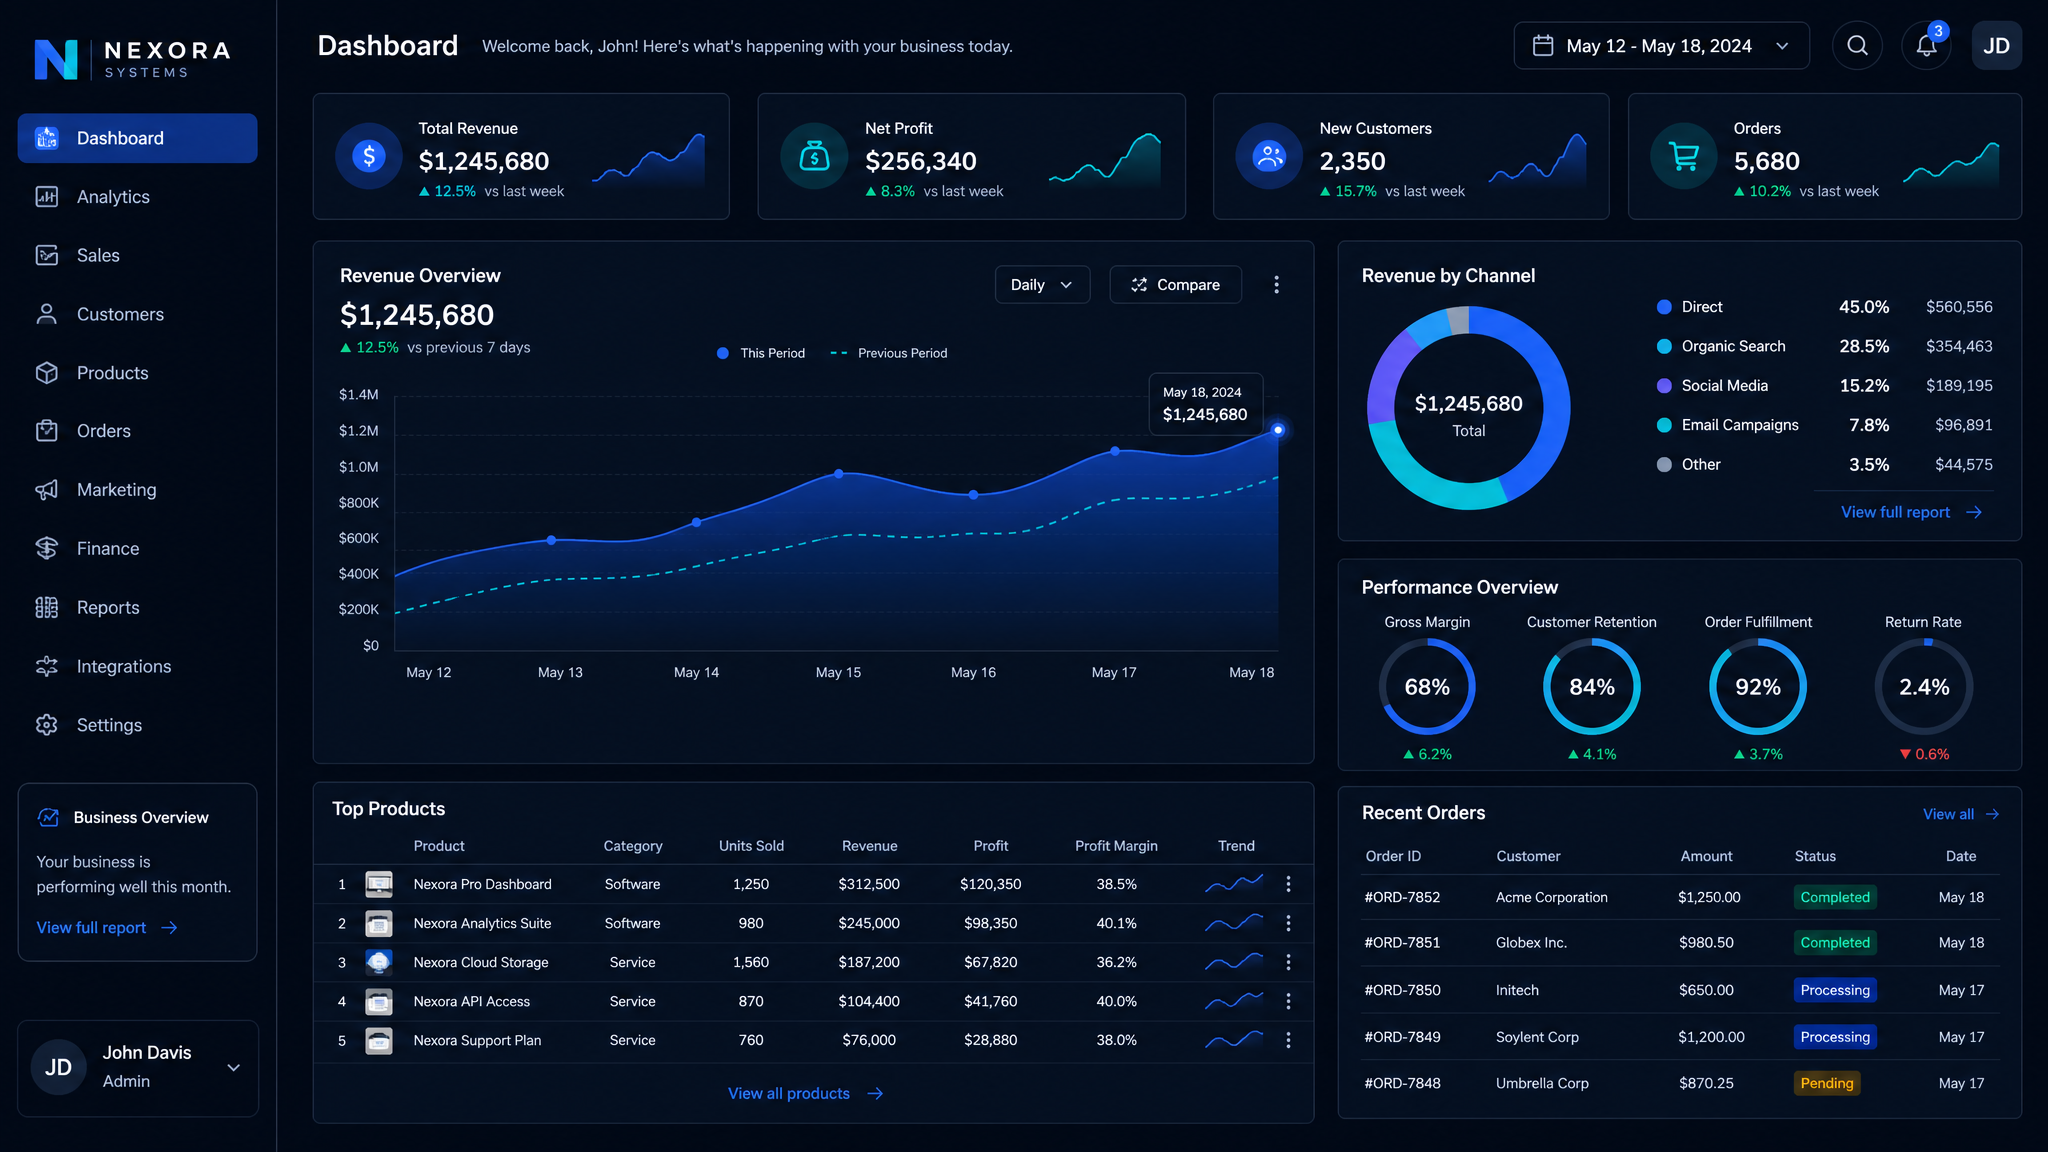
Task: Click Nexora Pro Dashboard product thumbnail
Action: click(x=379, y=884)
